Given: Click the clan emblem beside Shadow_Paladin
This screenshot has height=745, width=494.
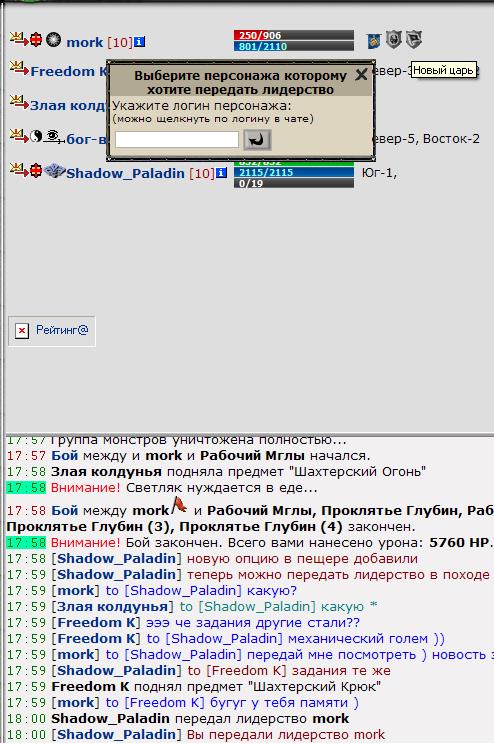Looking at the screenshot, I should tap(54, 170).
